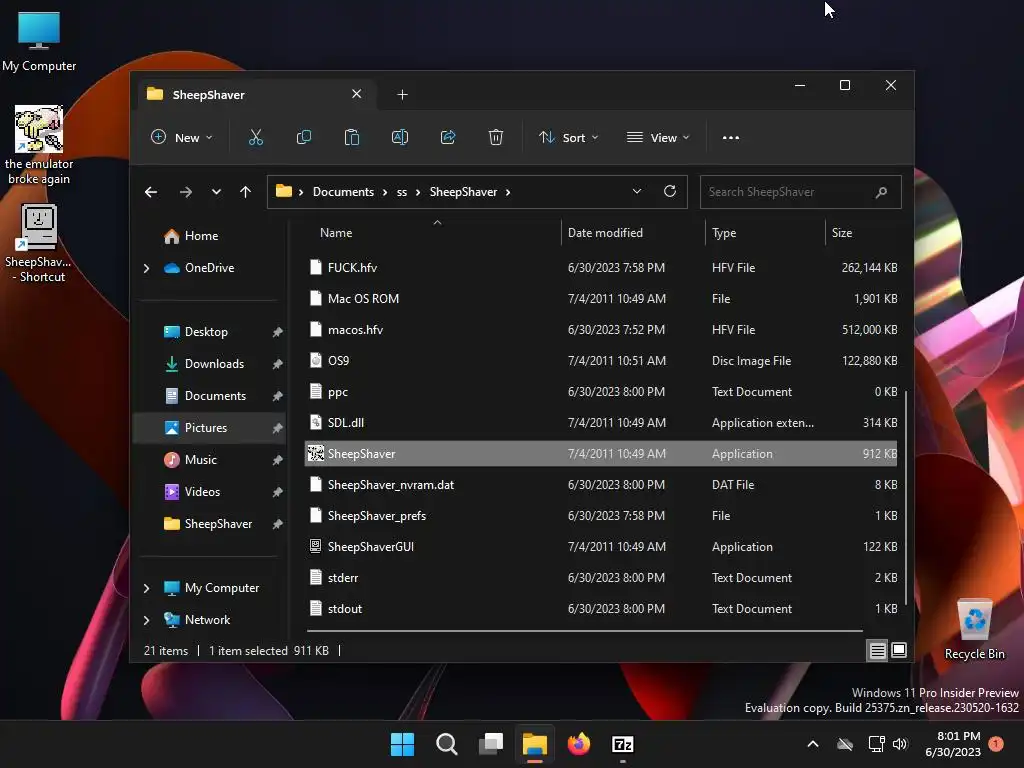Open Home in navigation pane
Screen dimensions: 1024x768
[x=201, y=236]
